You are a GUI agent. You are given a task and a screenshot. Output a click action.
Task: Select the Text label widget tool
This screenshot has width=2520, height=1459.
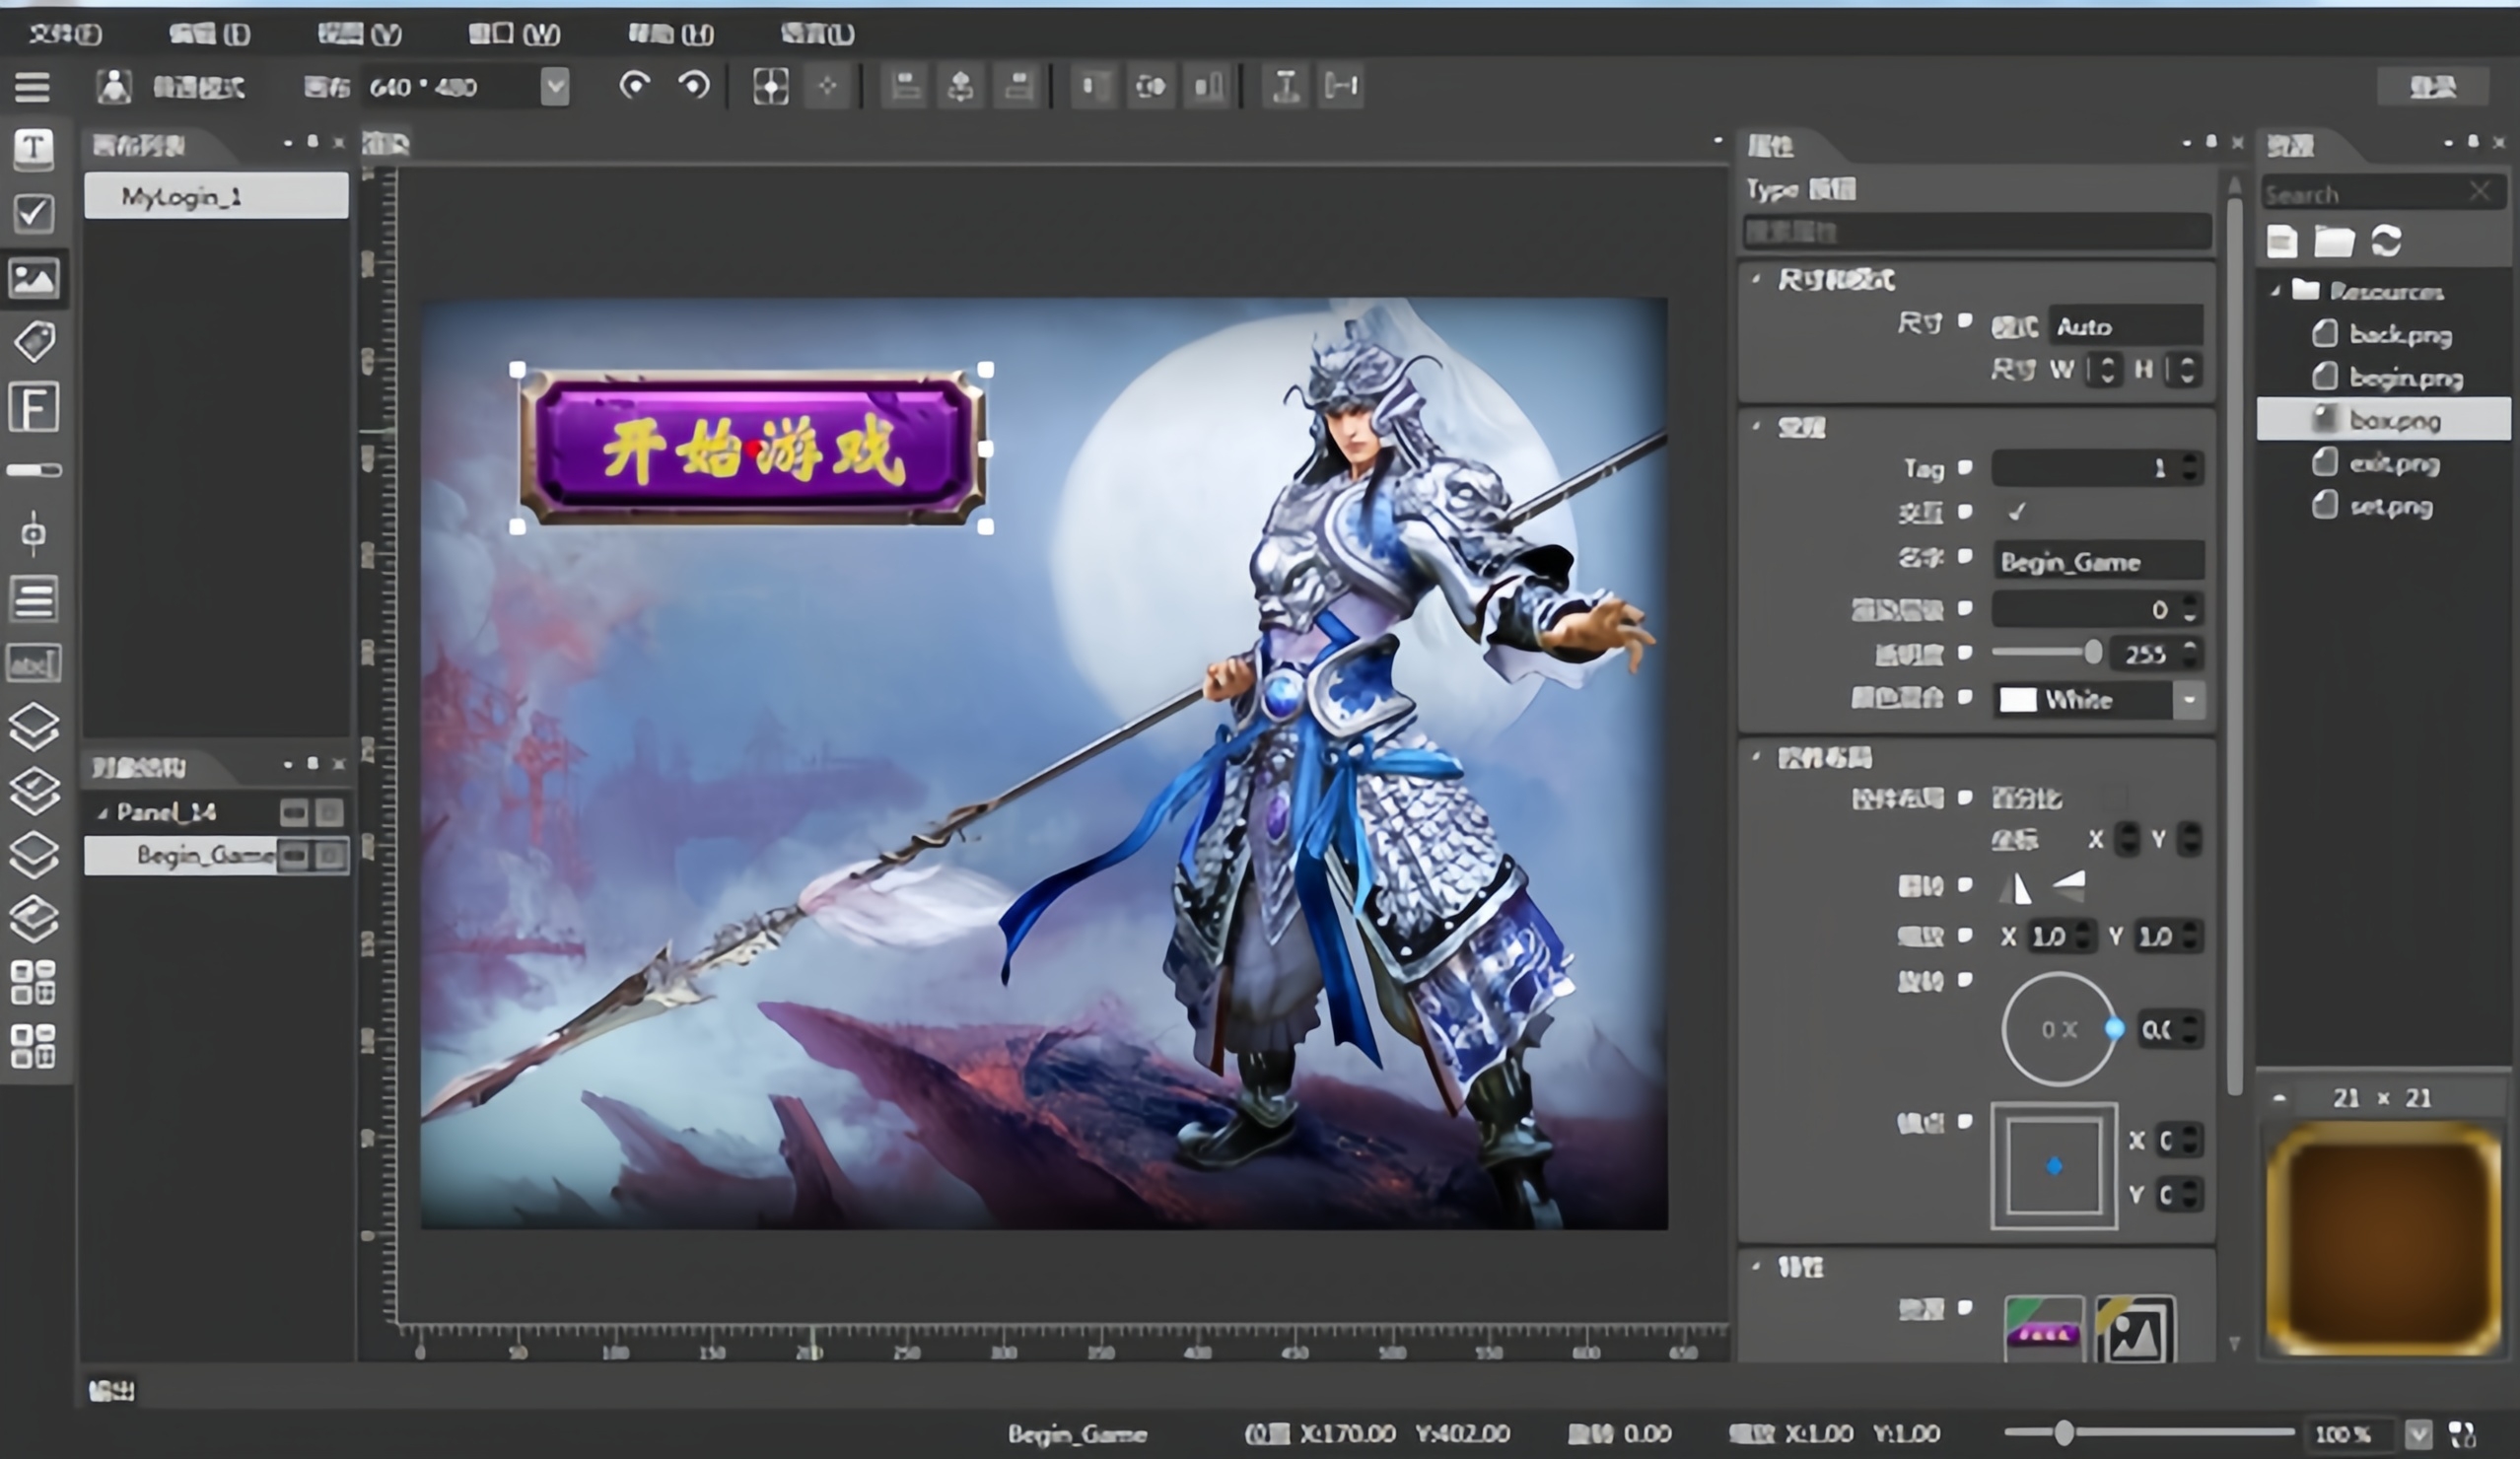(33, 148)
